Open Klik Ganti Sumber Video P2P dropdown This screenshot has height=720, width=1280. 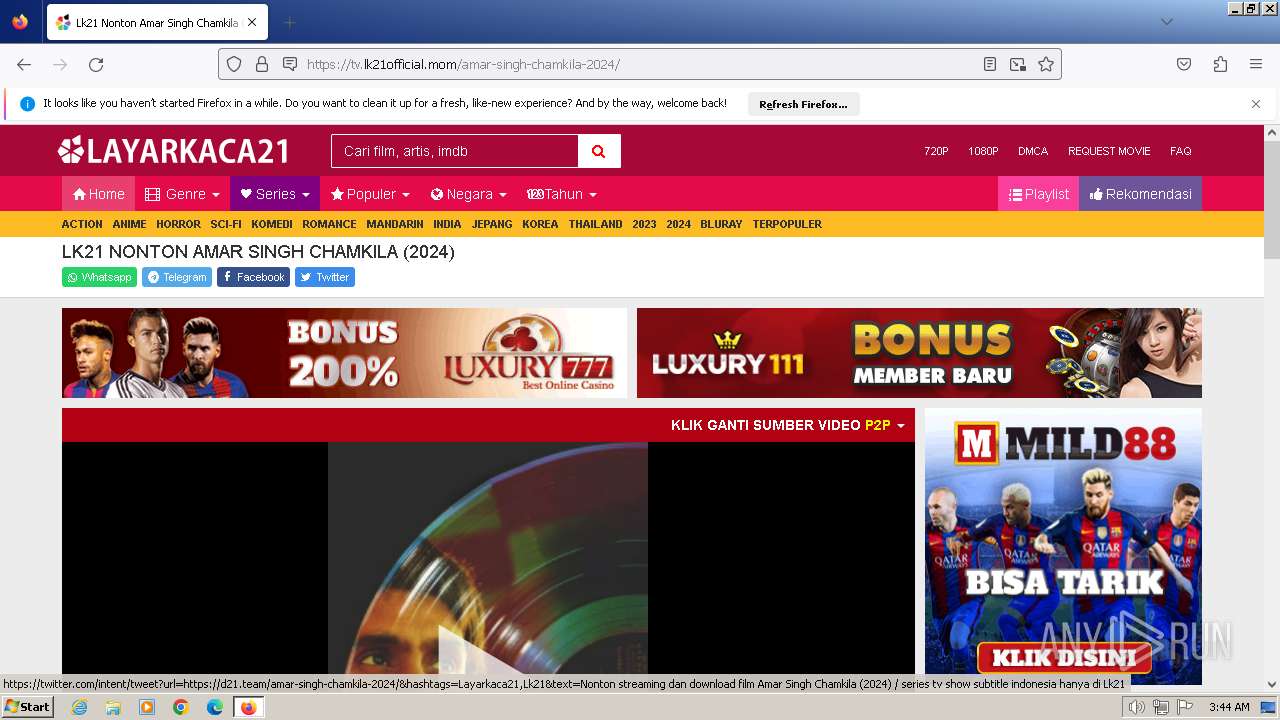pyautogui.click(x=788, y=425)
